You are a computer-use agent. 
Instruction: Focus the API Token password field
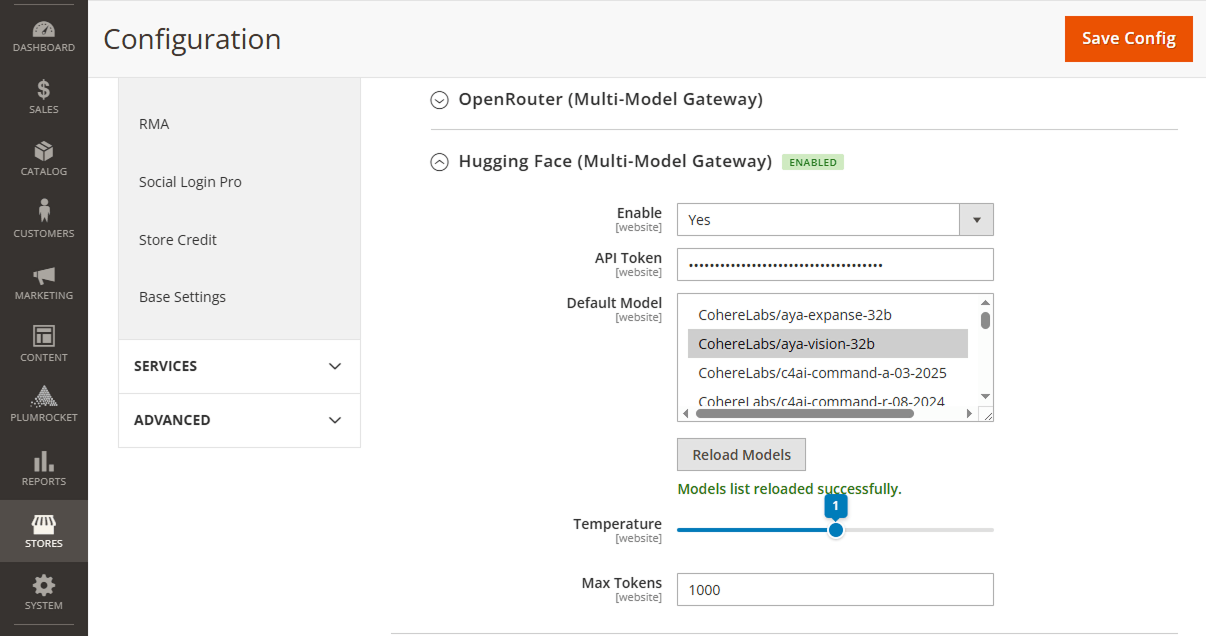click(835, 265)
